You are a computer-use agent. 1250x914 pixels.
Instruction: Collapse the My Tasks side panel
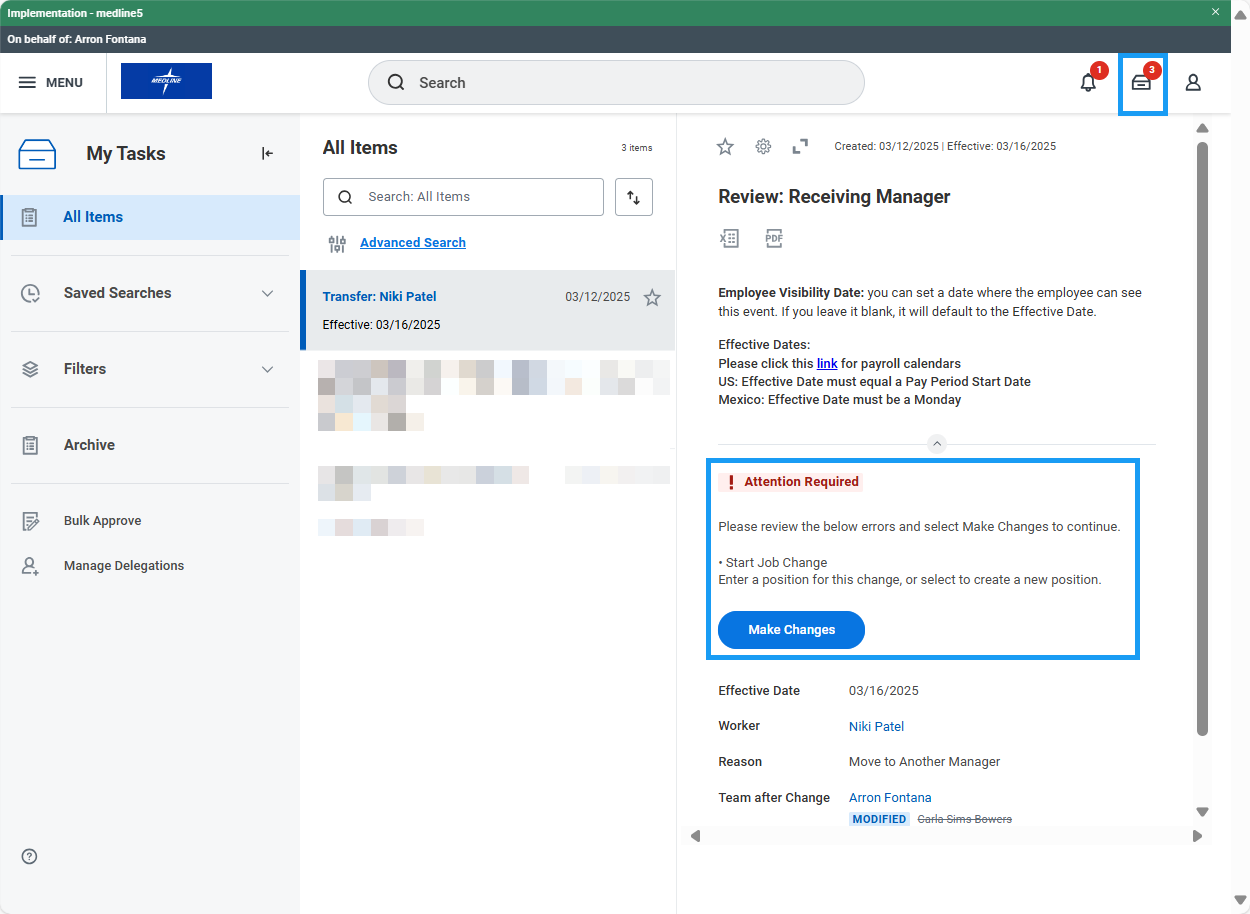coord(267,153)
